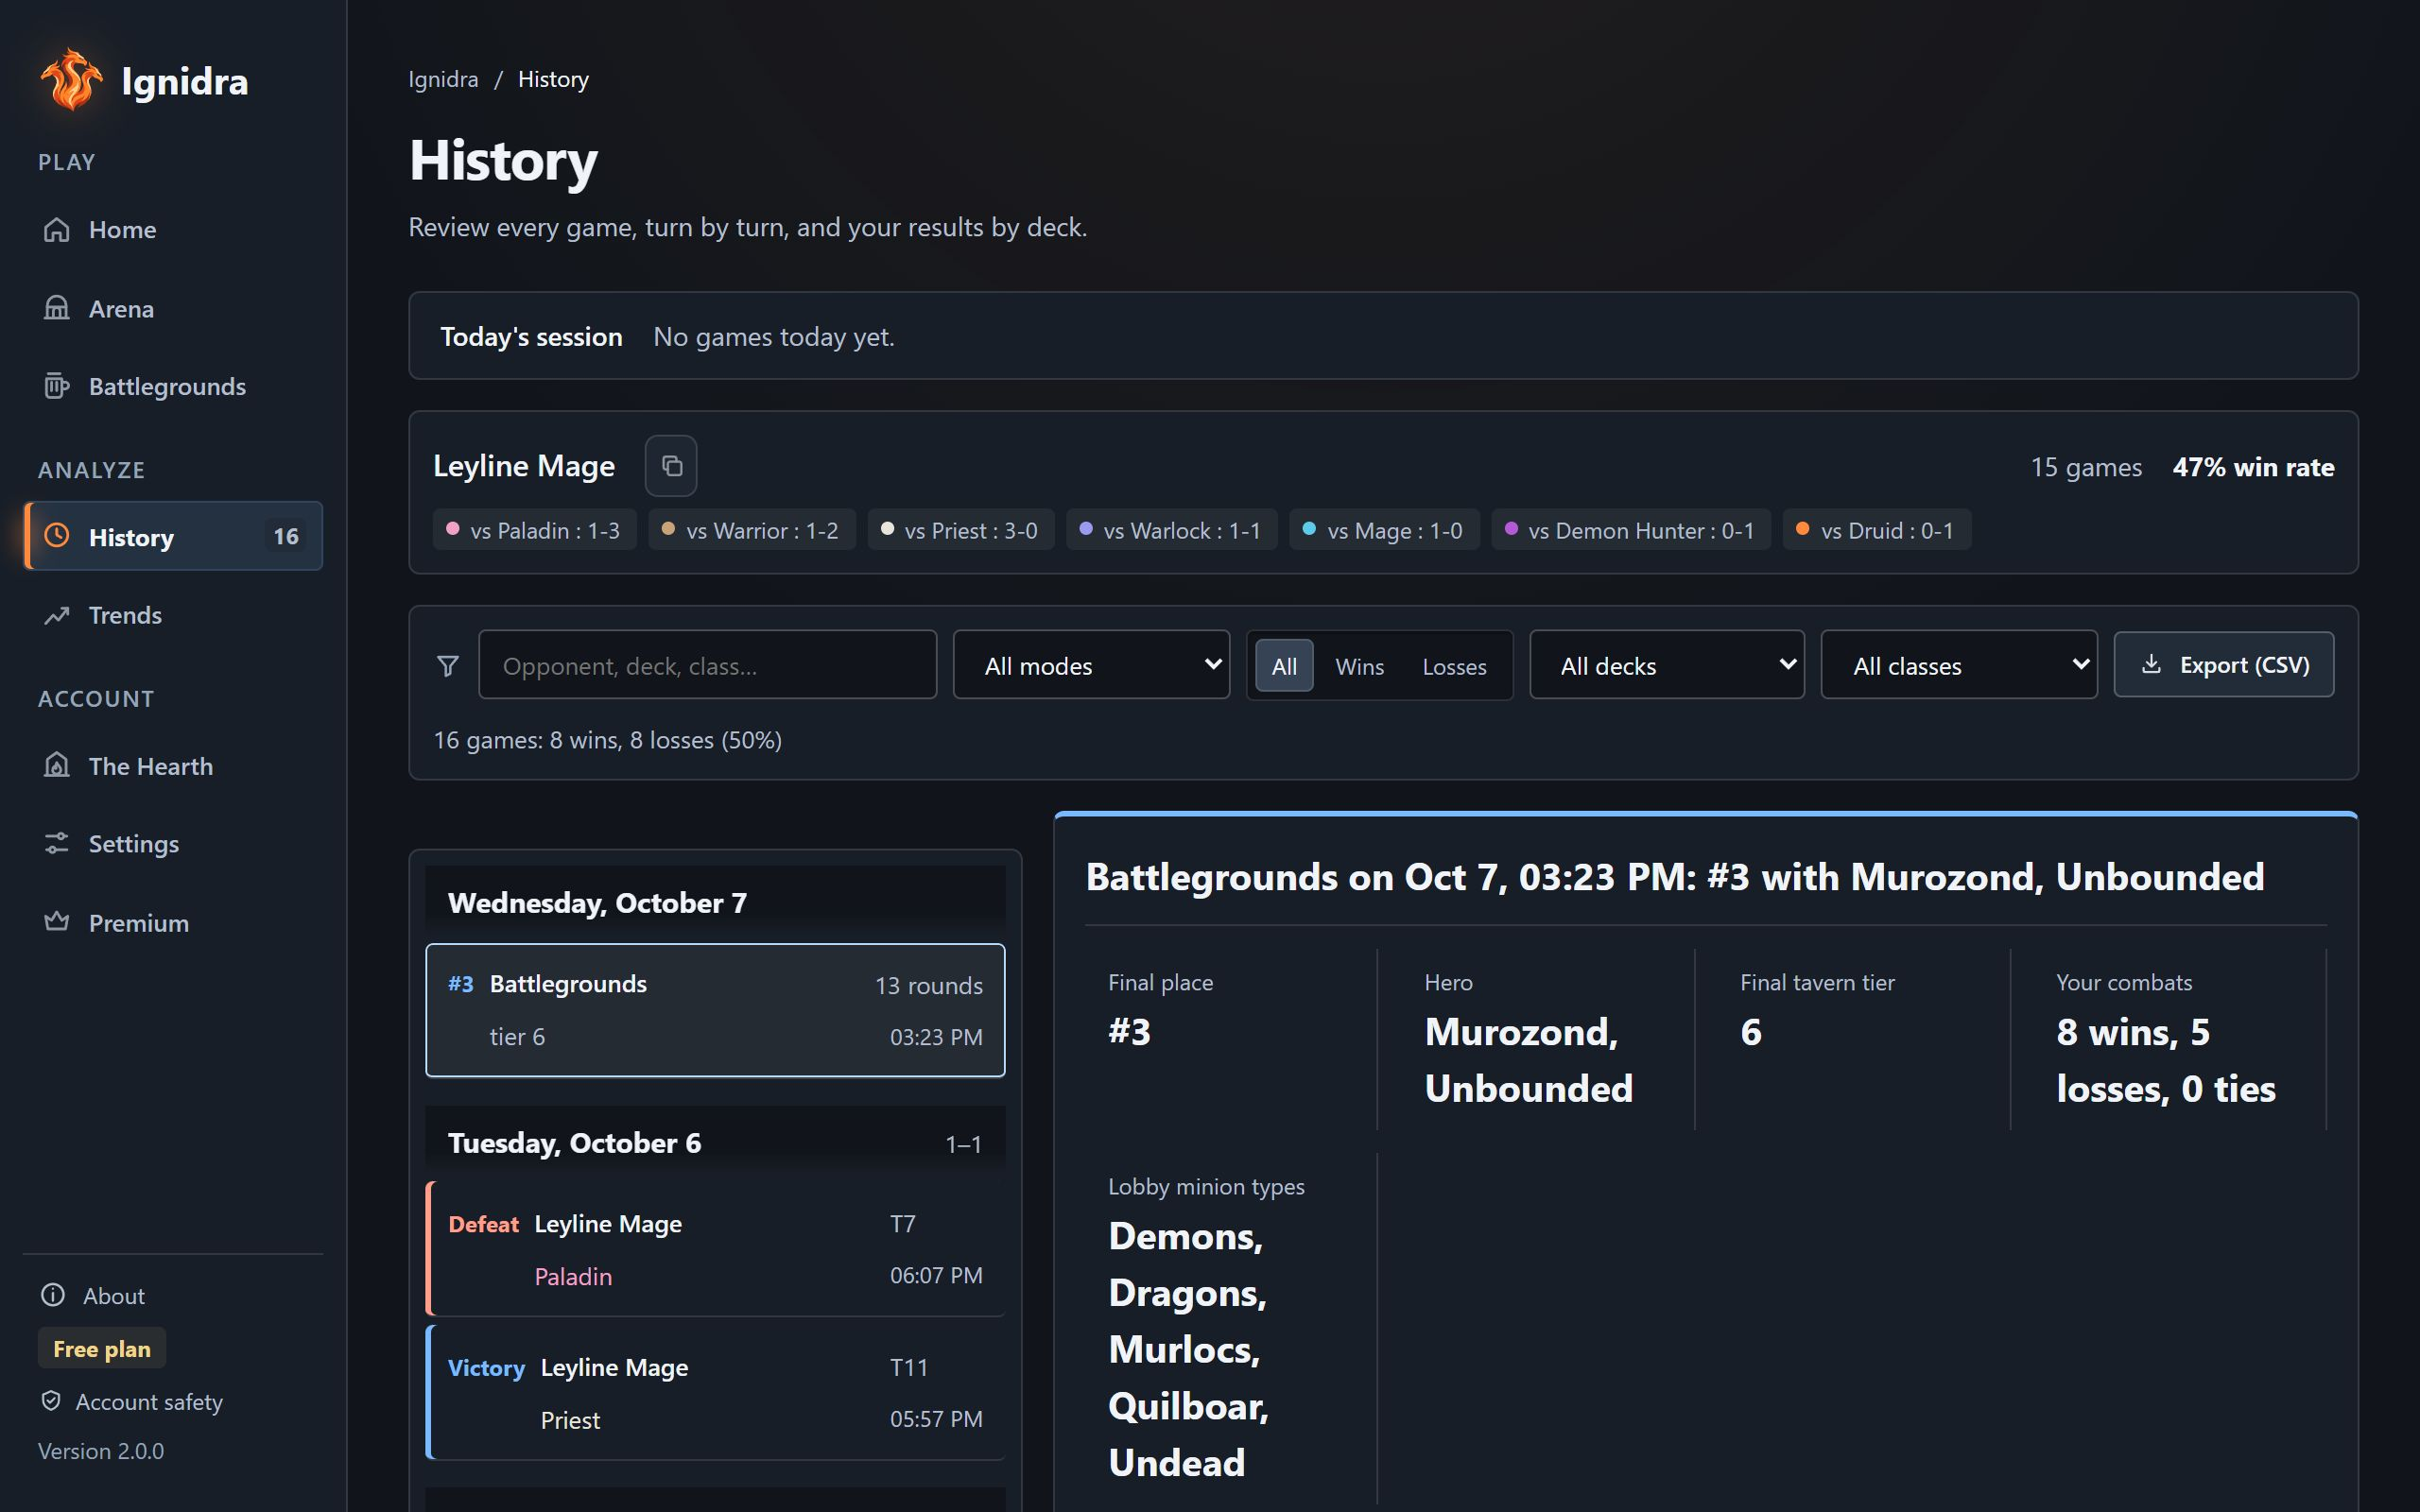This screenshot has width=2420, height=1512.
Task: Click the Premium crown icon
Action: (57, 922)
